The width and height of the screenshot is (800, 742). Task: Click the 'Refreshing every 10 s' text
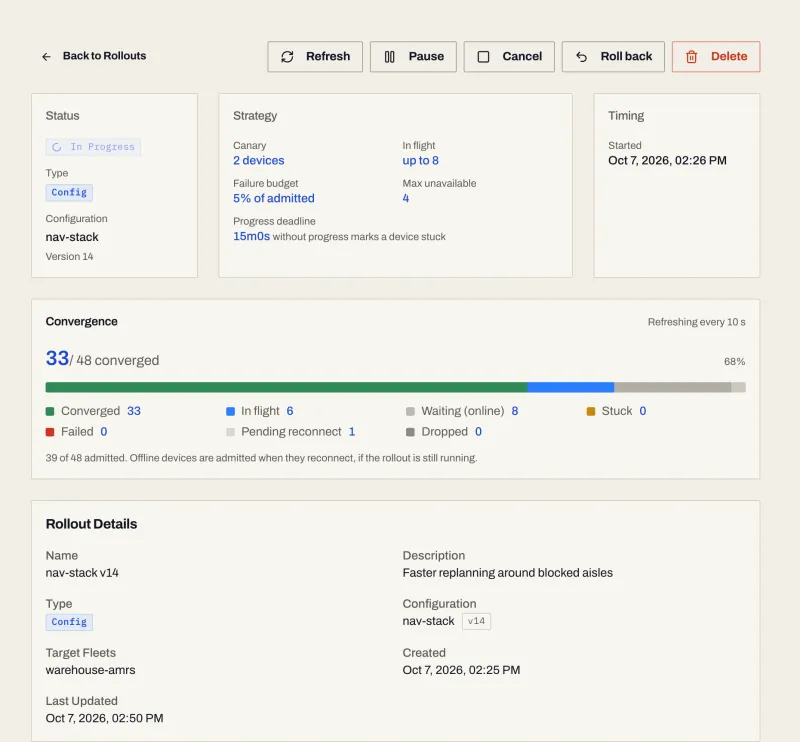click(696, 322)
